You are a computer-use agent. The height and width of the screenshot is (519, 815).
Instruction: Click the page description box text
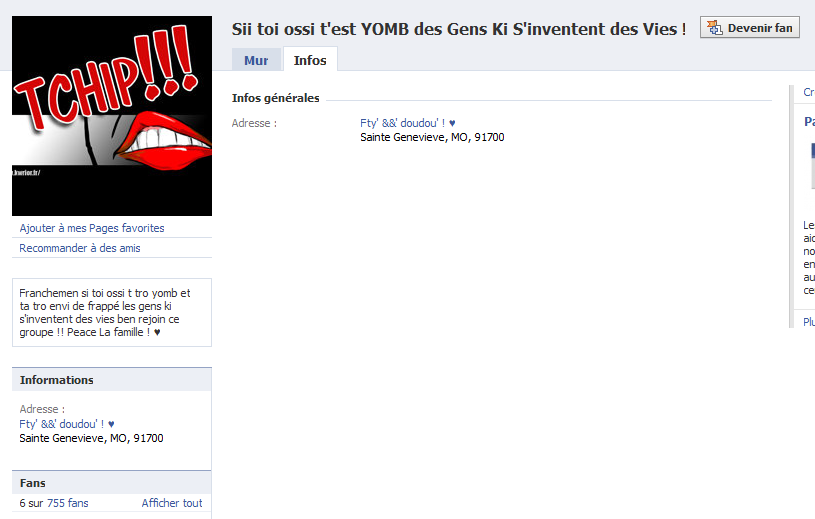click(x=105, y=313)
